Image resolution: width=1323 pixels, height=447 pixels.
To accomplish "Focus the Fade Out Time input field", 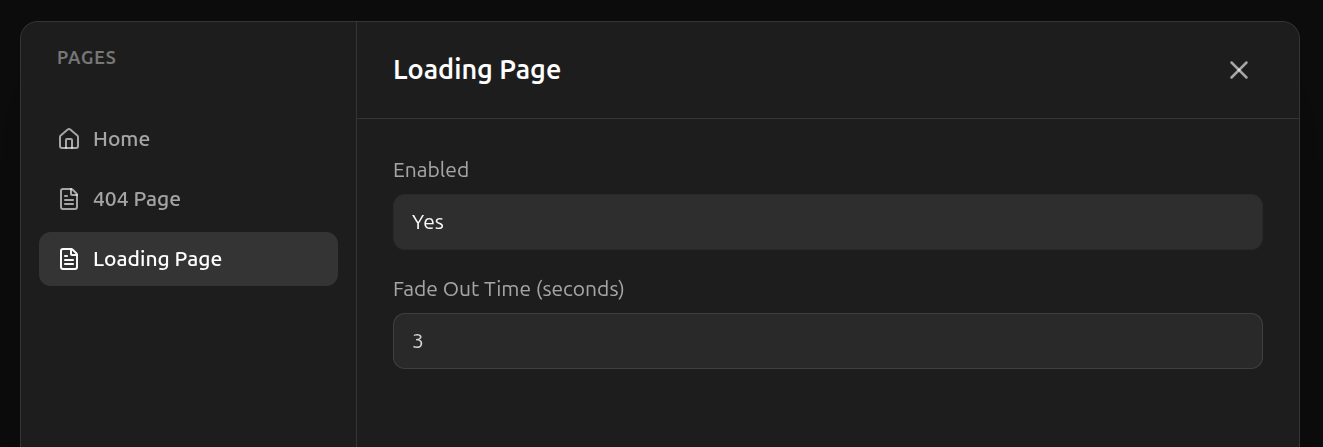I will 827,341.
